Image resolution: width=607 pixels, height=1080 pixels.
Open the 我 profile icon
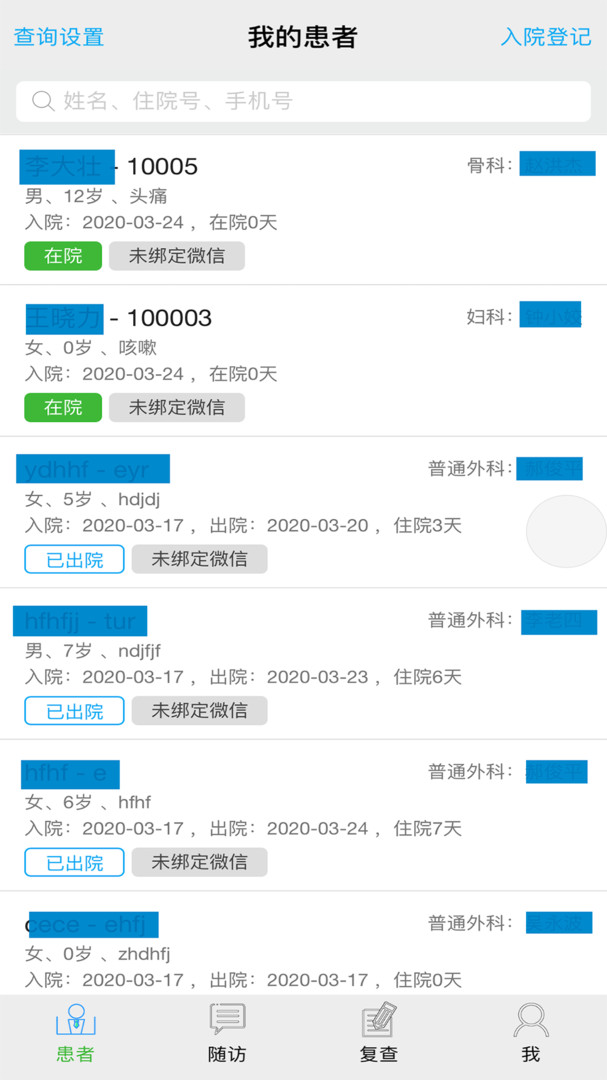click(x=531, y=1020)
